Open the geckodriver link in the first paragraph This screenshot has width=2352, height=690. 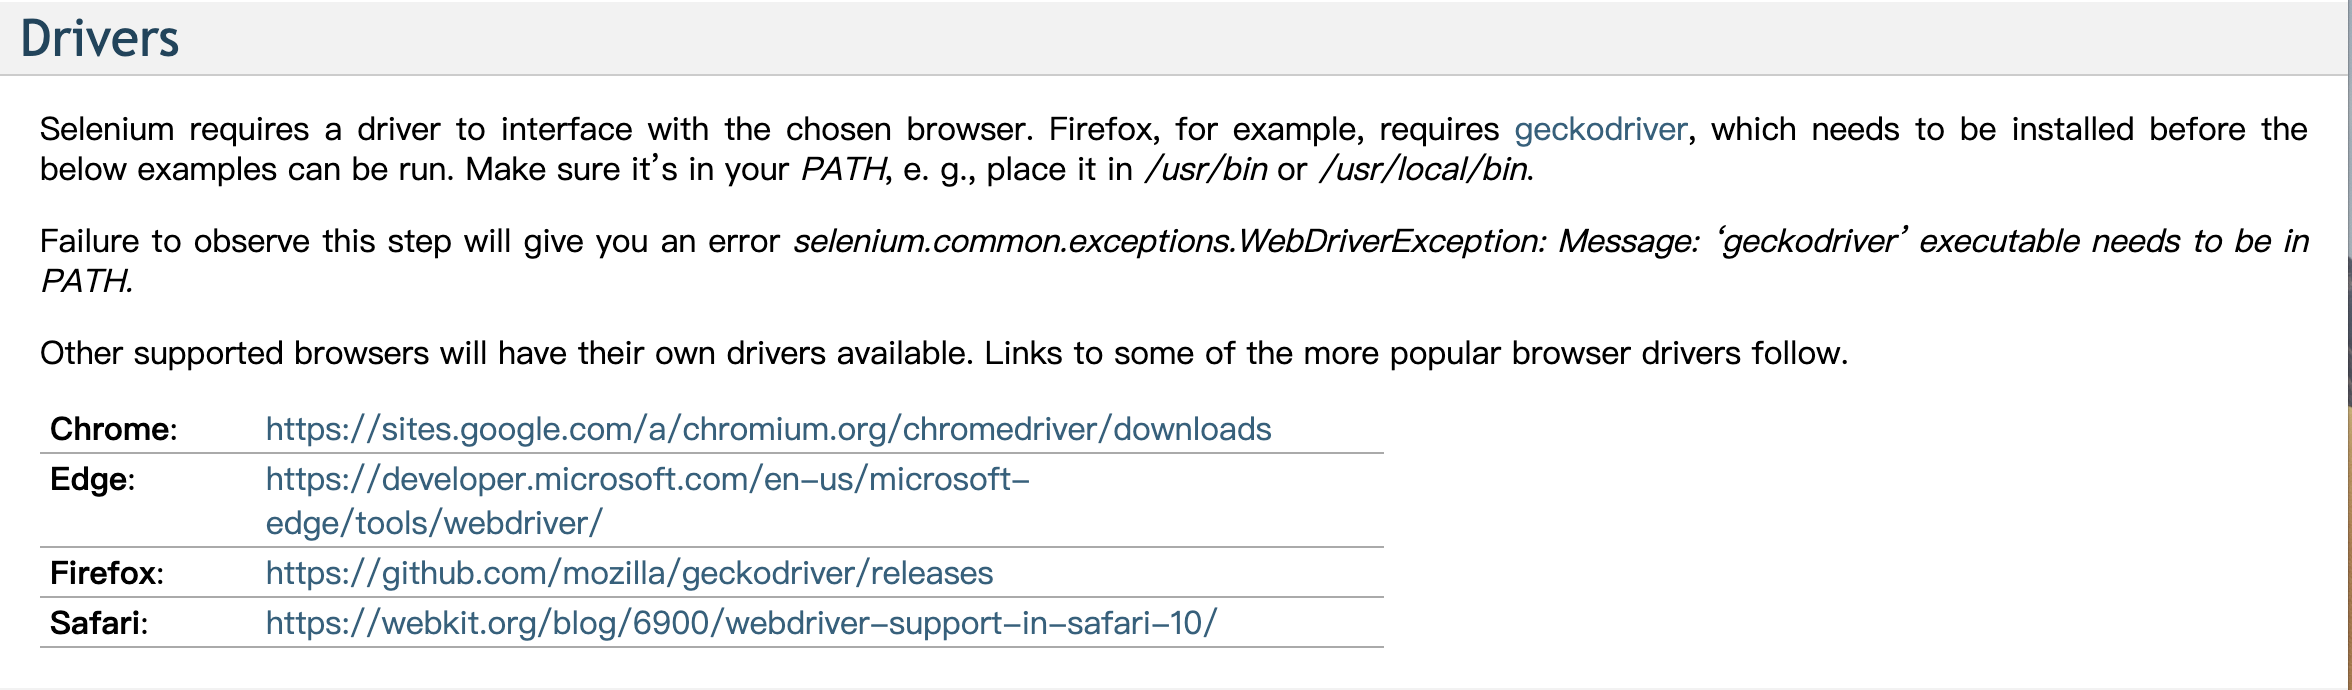pos(1600,130)
